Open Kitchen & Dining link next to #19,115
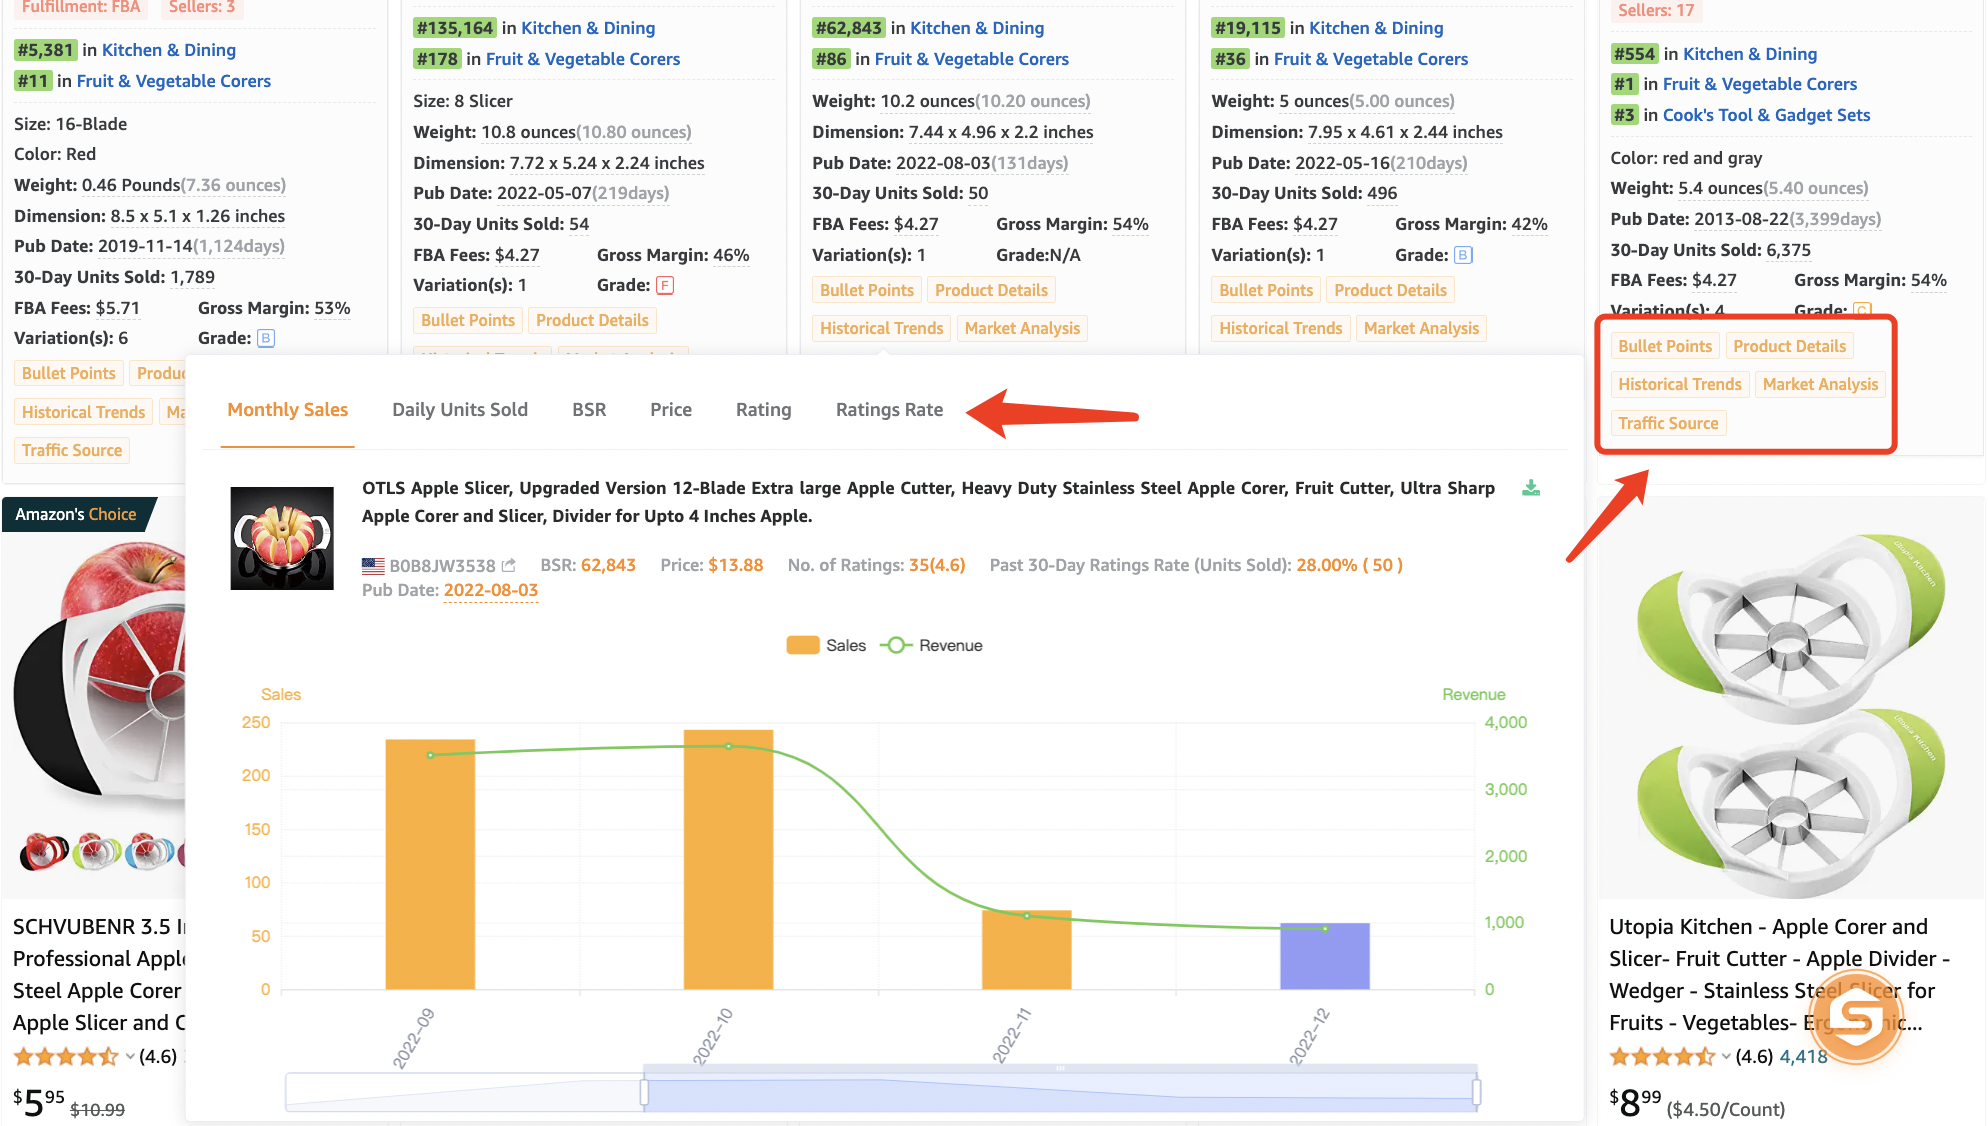 click(1376, 28)
